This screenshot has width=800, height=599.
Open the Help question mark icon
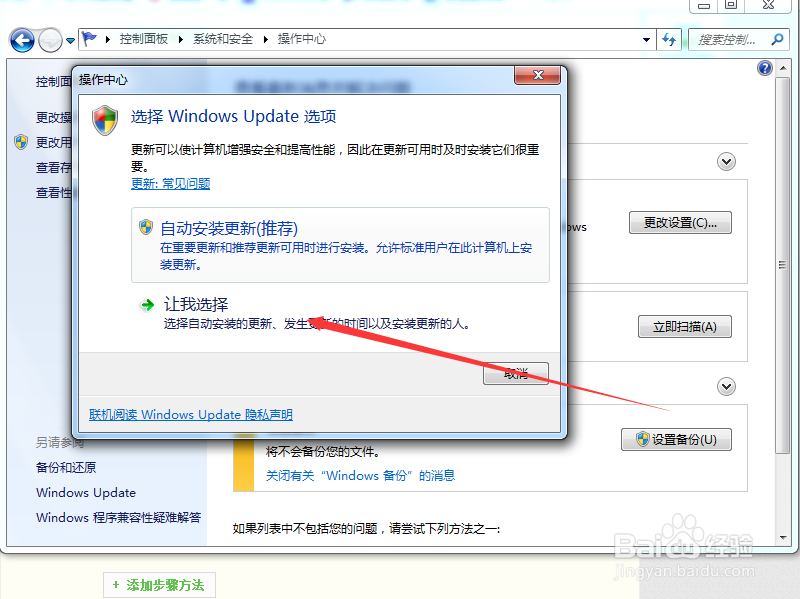[765, 68]
